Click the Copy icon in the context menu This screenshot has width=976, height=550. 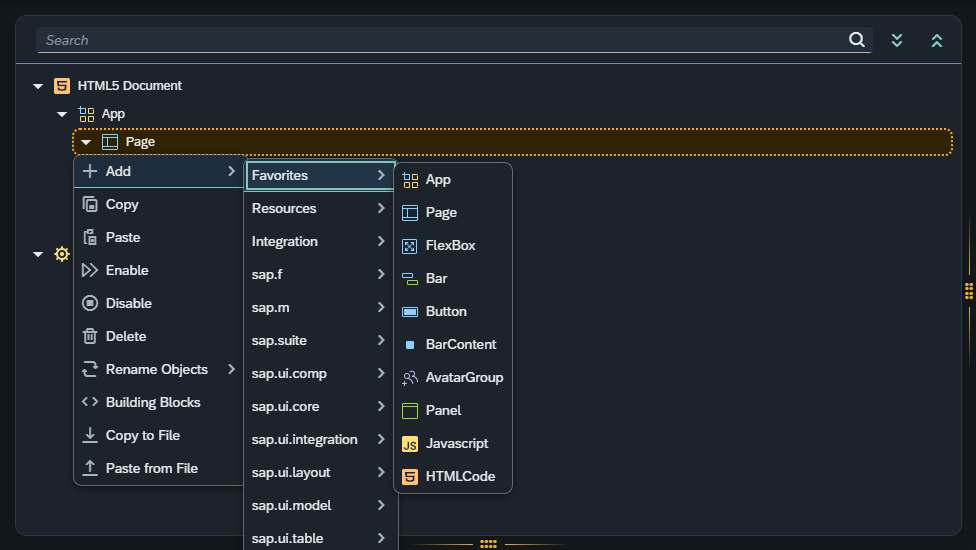pos(90,204)
